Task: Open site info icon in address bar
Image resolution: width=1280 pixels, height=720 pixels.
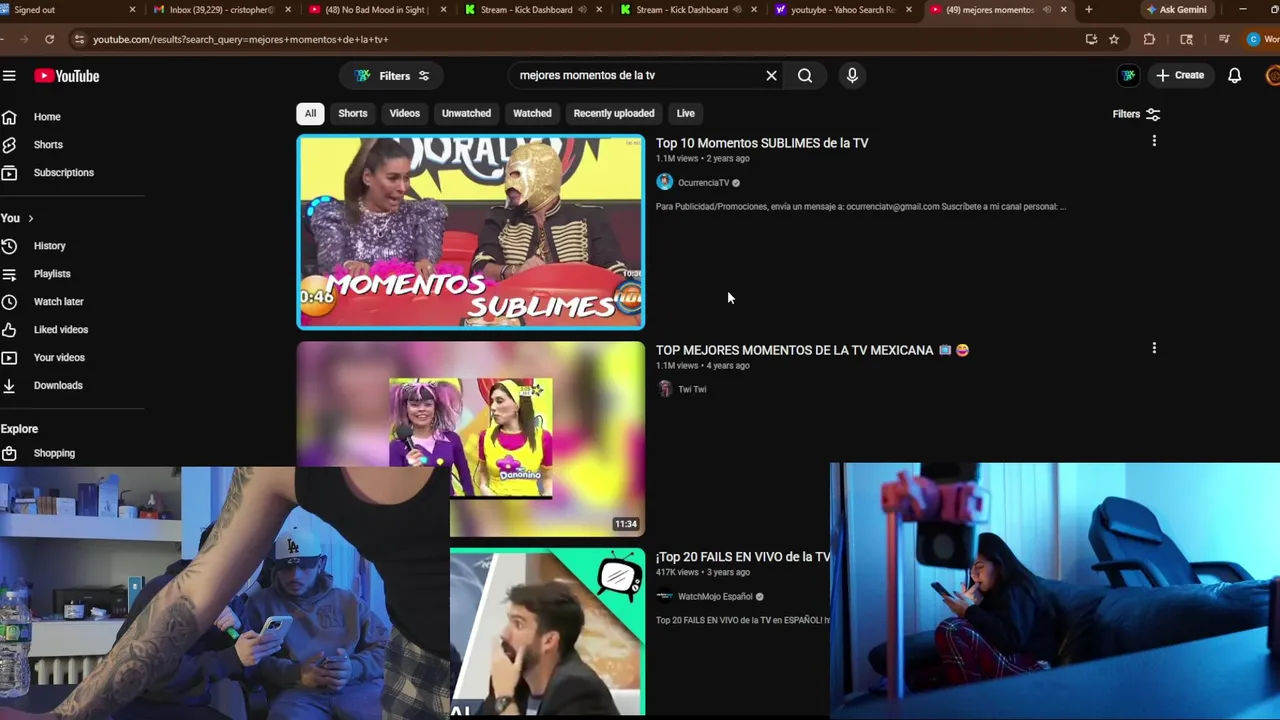Action: (x=79, y=39)
